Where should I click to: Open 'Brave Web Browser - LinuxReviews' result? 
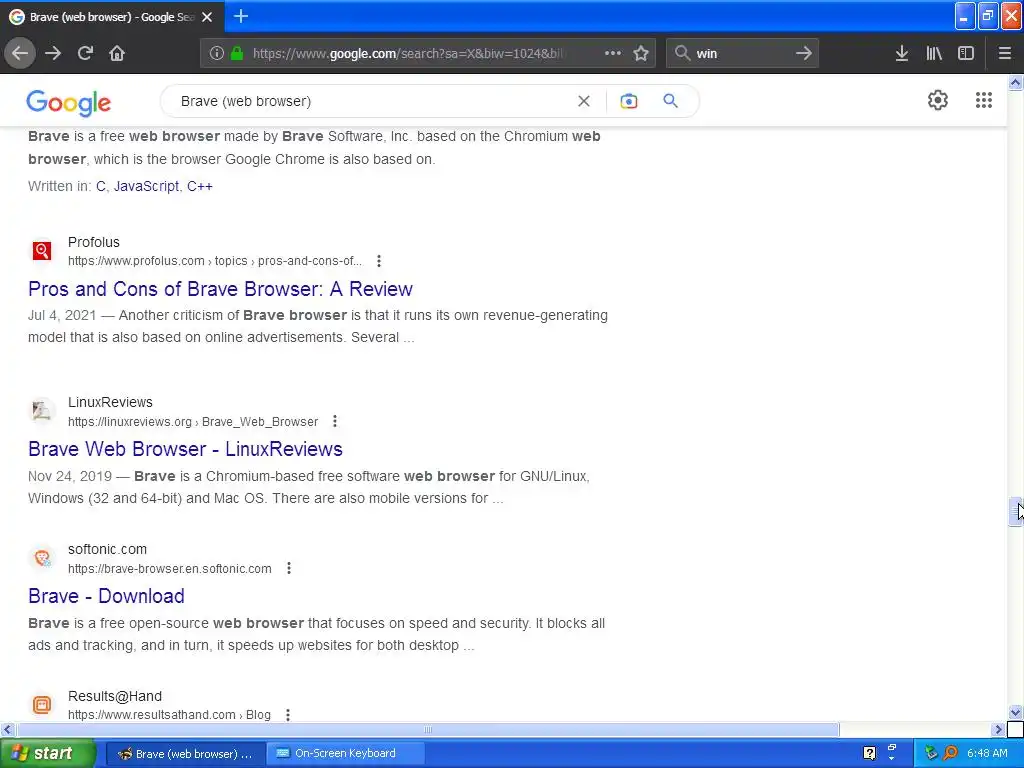point(185,449)
